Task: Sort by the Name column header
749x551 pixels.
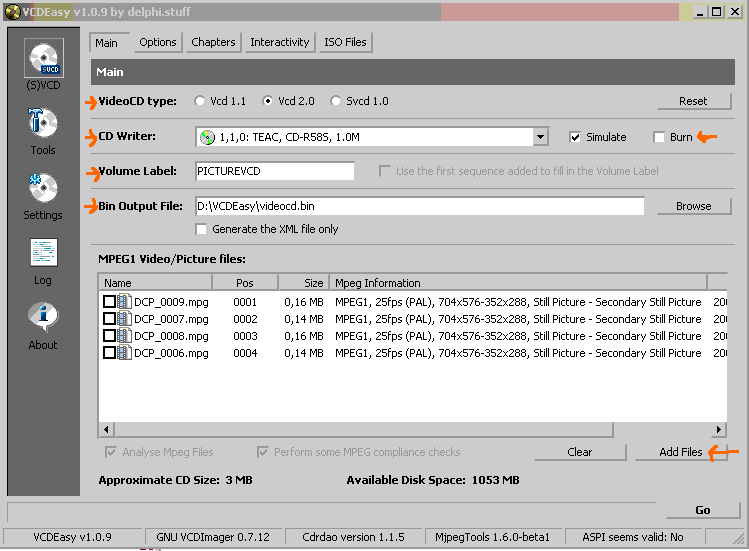Action: (155, 283)
